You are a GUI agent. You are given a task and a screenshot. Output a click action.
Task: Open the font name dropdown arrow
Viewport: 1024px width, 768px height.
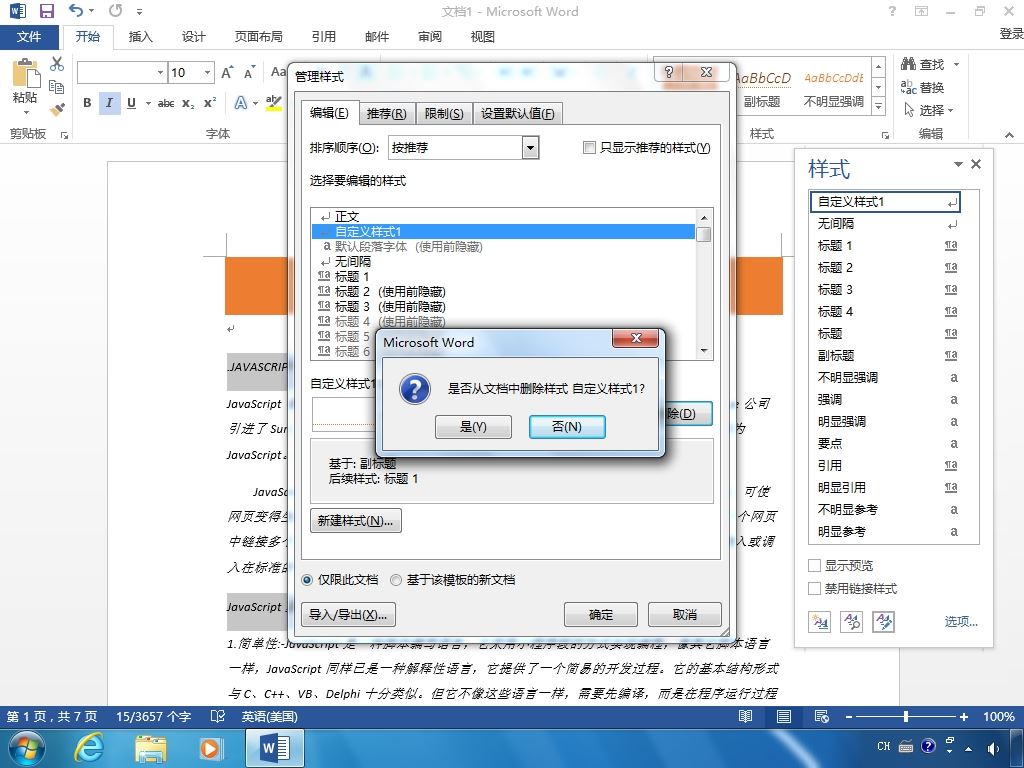click(160, 72)
